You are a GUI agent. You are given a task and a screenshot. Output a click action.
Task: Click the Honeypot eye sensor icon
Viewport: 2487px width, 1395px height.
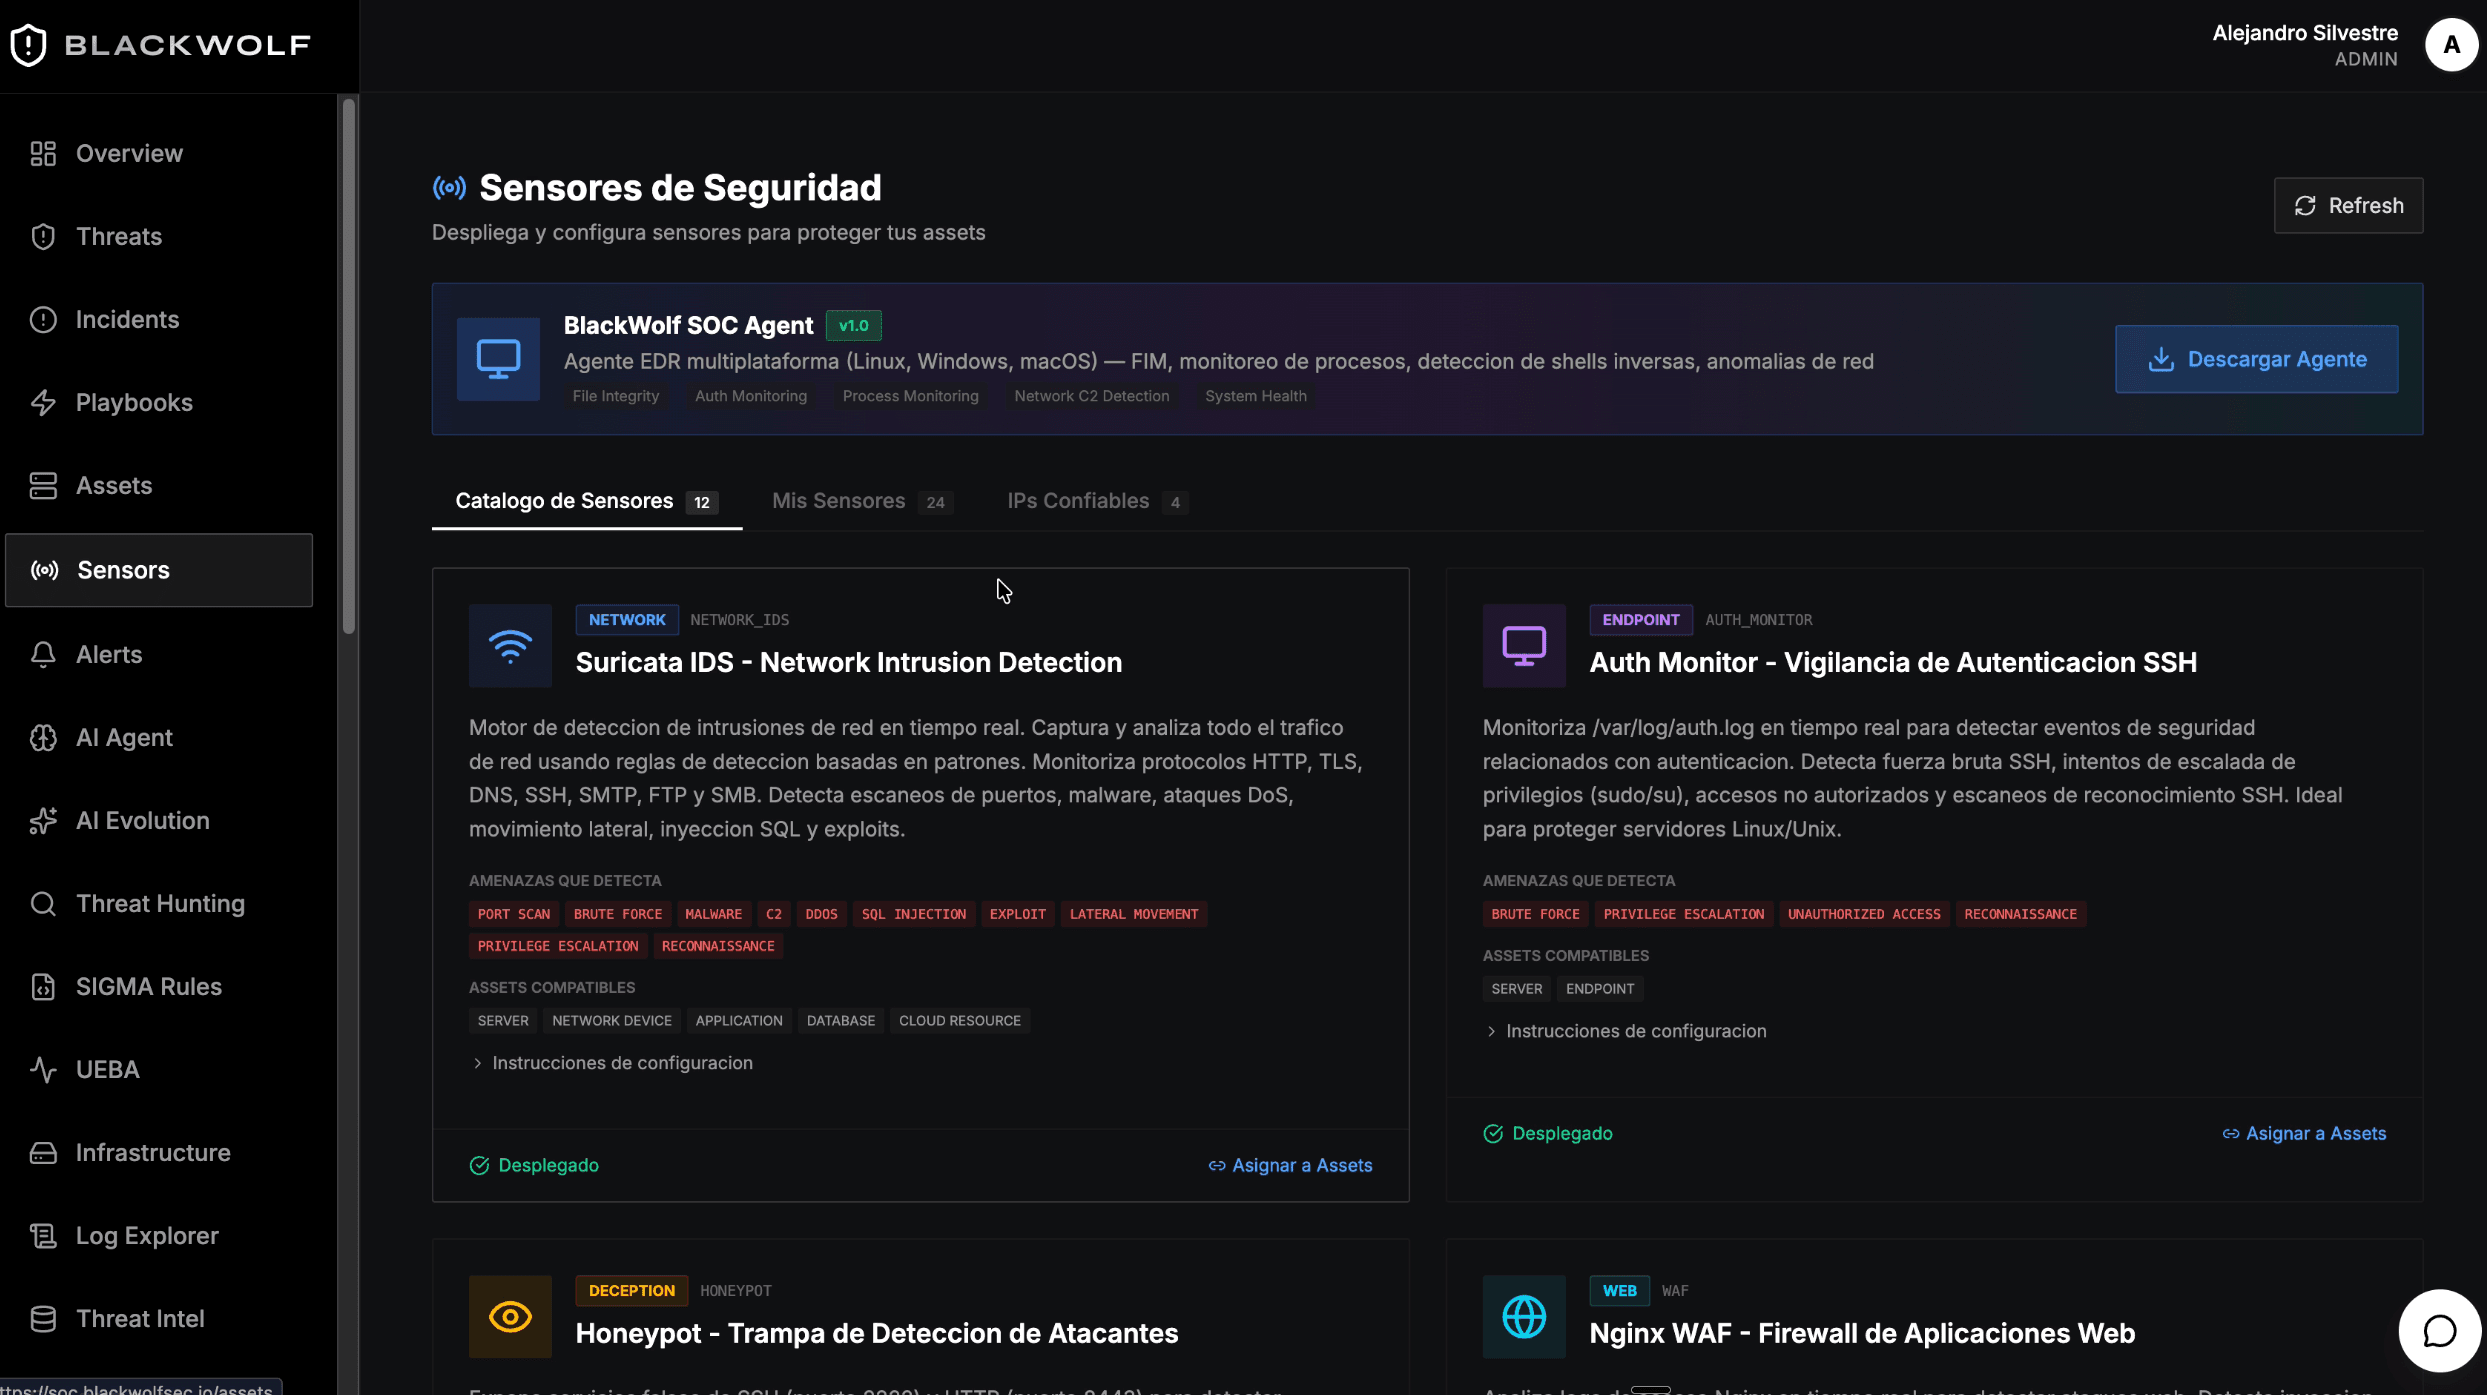pyautogui.click(x=510, y=1316)
